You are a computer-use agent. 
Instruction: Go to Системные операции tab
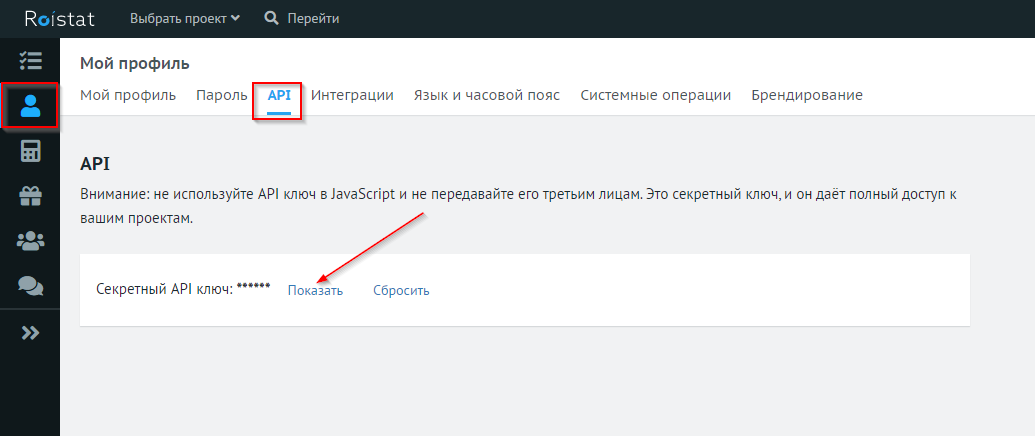click(655, 95)
